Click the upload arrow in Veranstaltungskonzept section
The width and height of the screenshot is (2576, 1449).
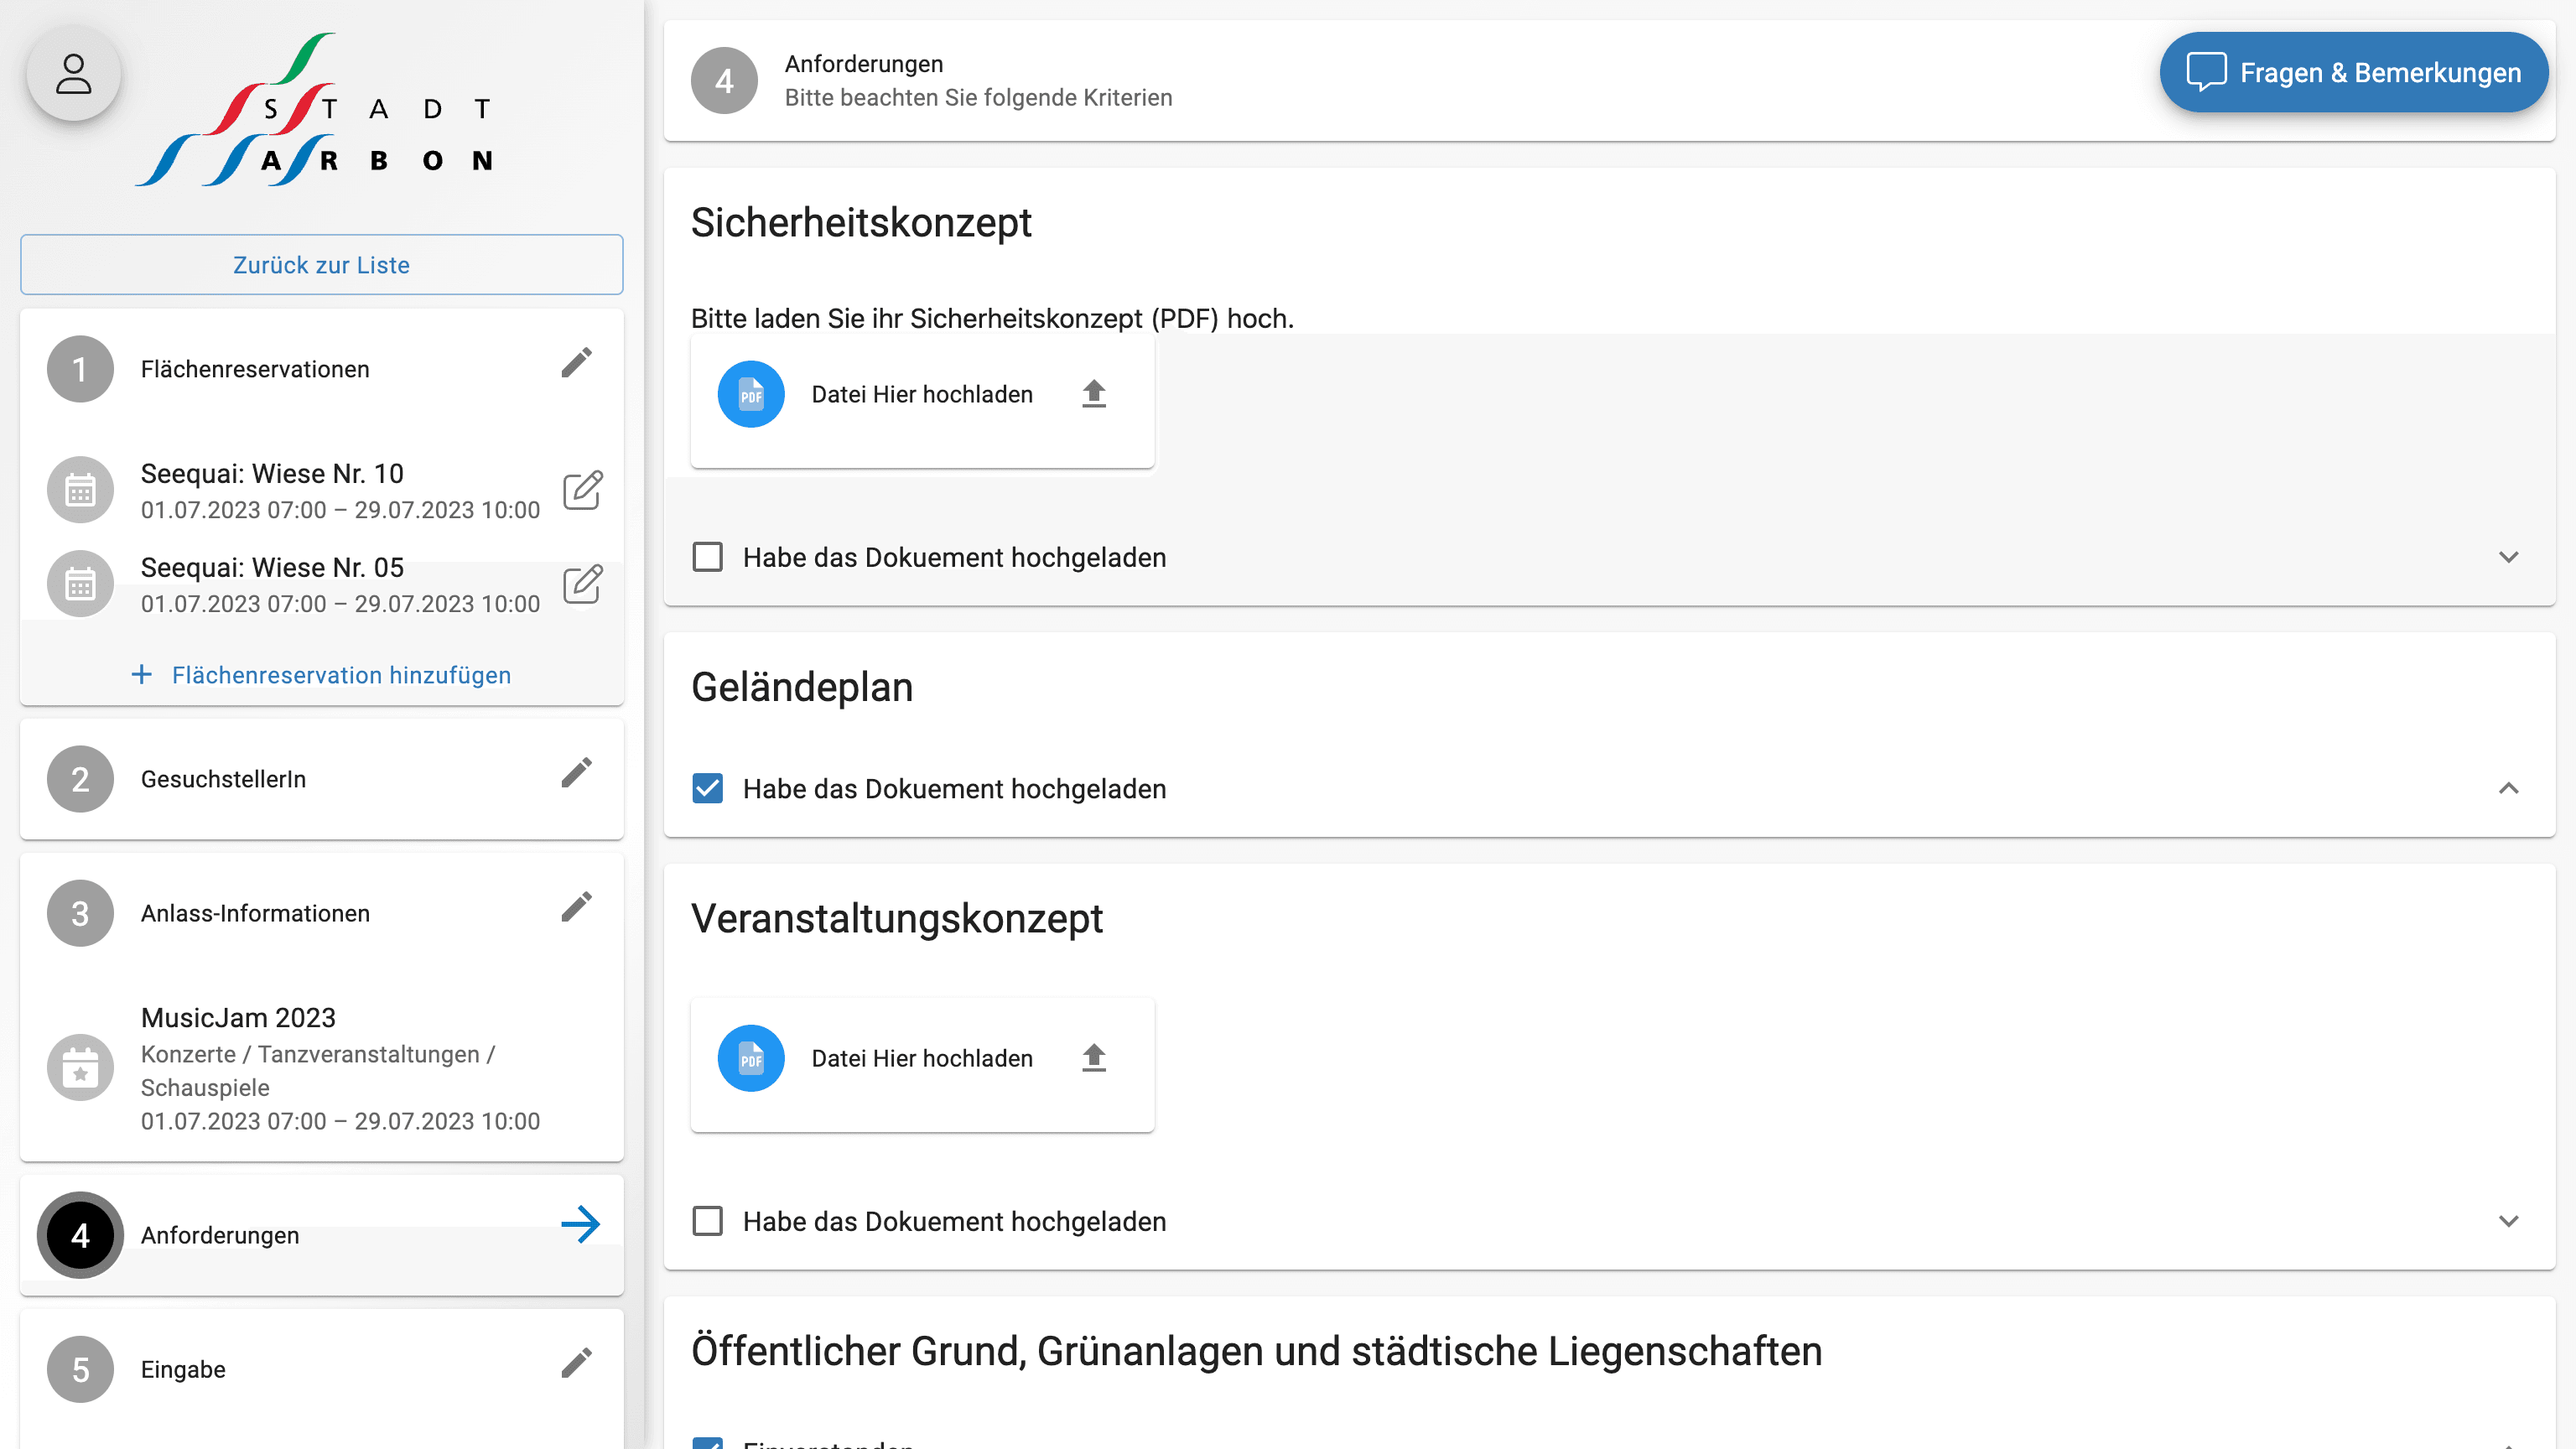tap(1093, 1057)
